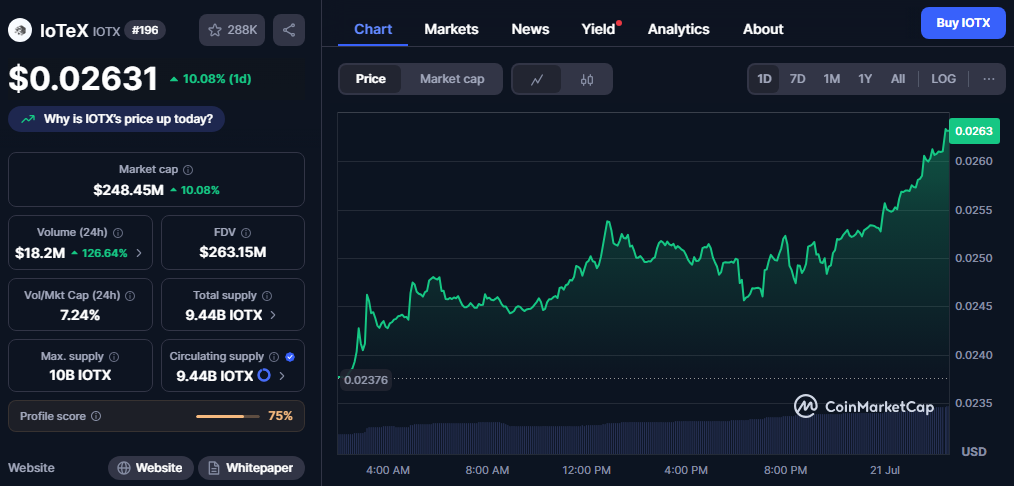Open the News tab
1014x486 pixels.
[530, 29]
